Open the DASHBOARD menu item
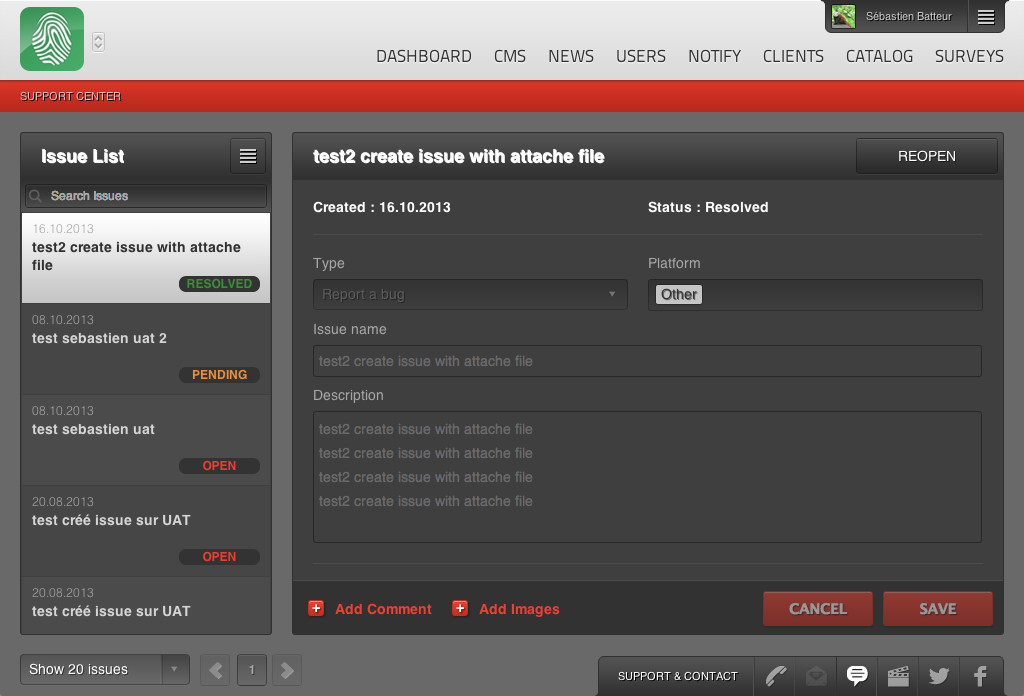Image resolution: width=1024 pixels, height=696 pixels. (424, 56)
